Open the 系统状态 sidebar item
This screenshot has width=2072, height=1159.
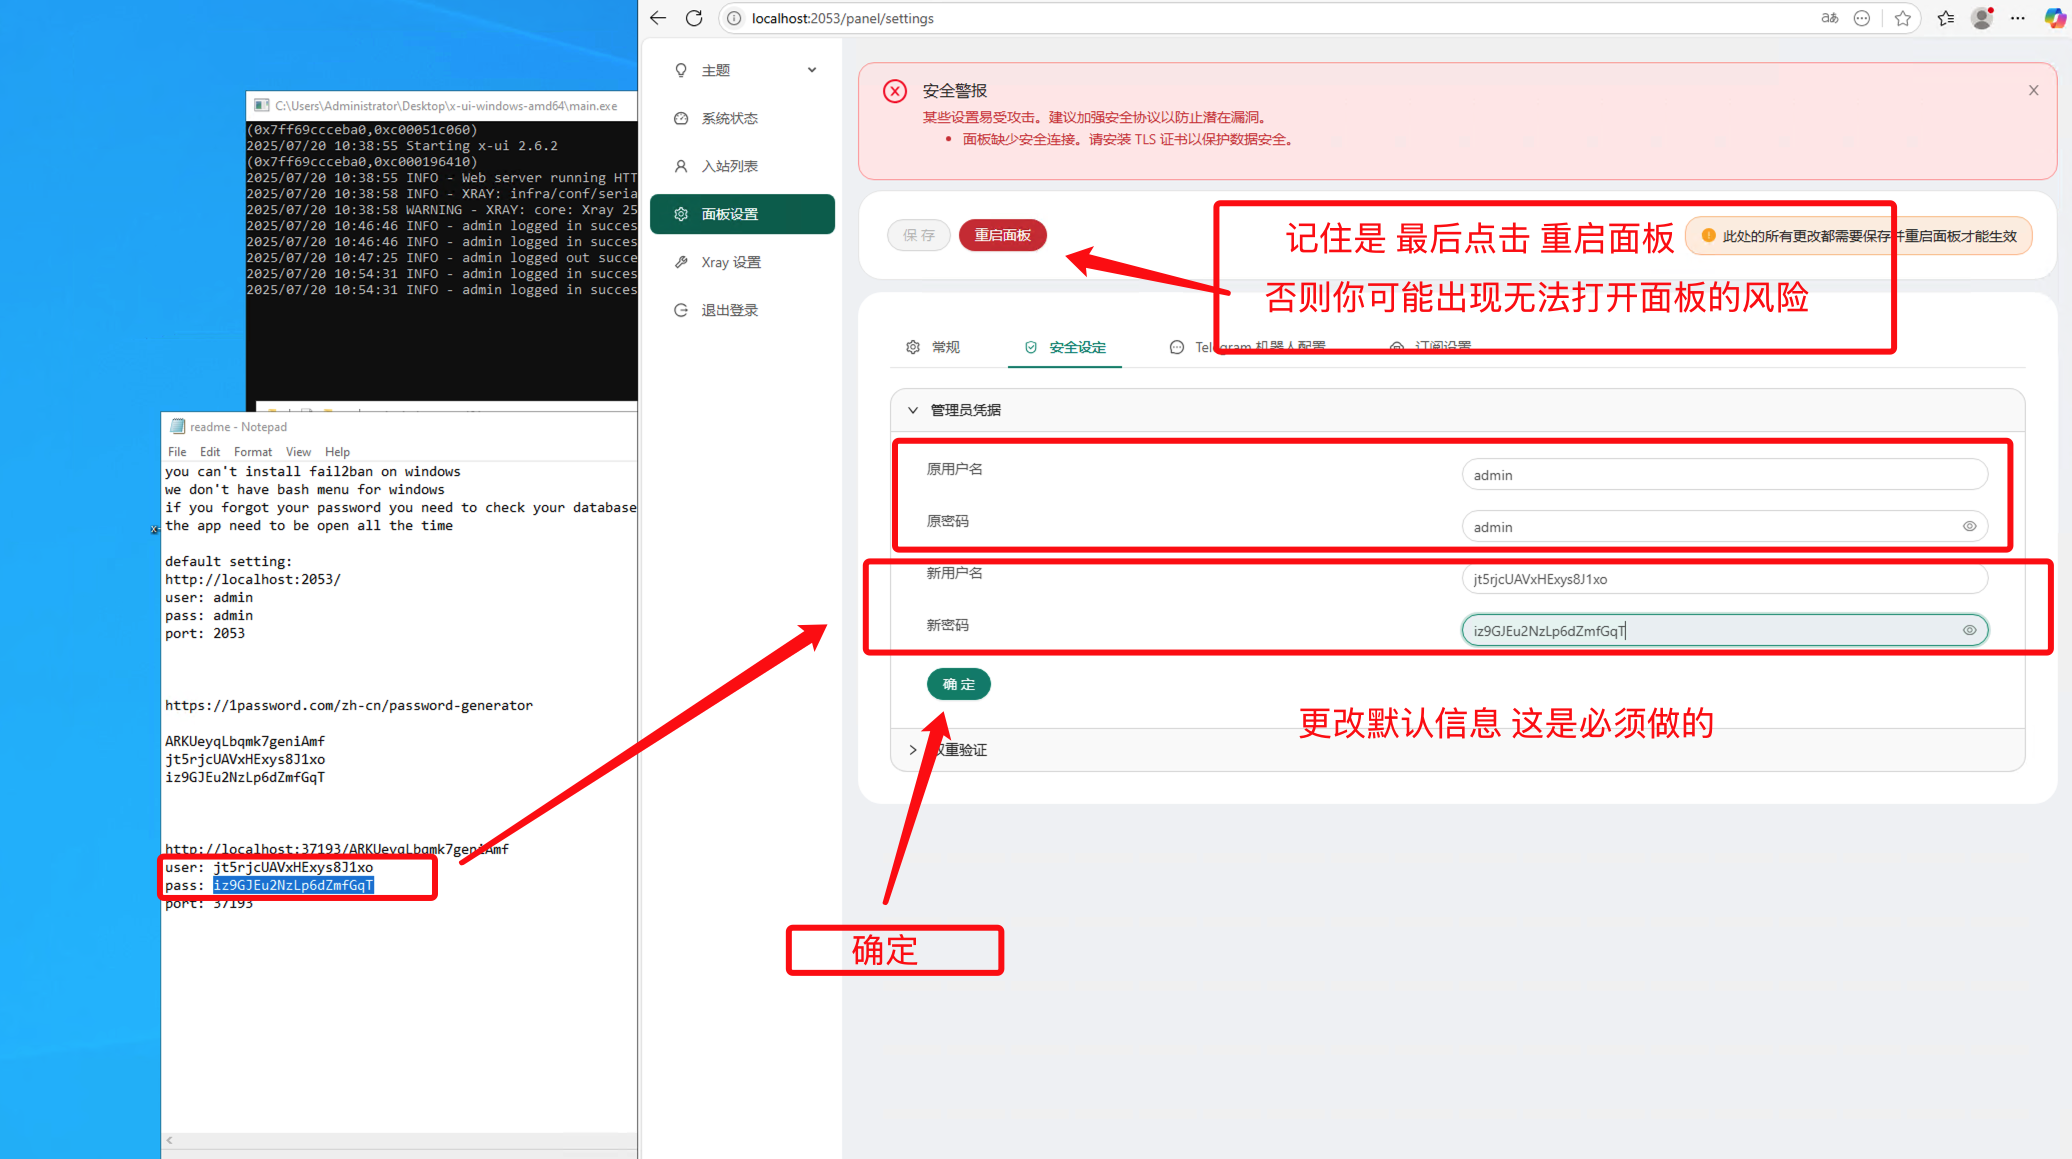[x=729, y=118]
